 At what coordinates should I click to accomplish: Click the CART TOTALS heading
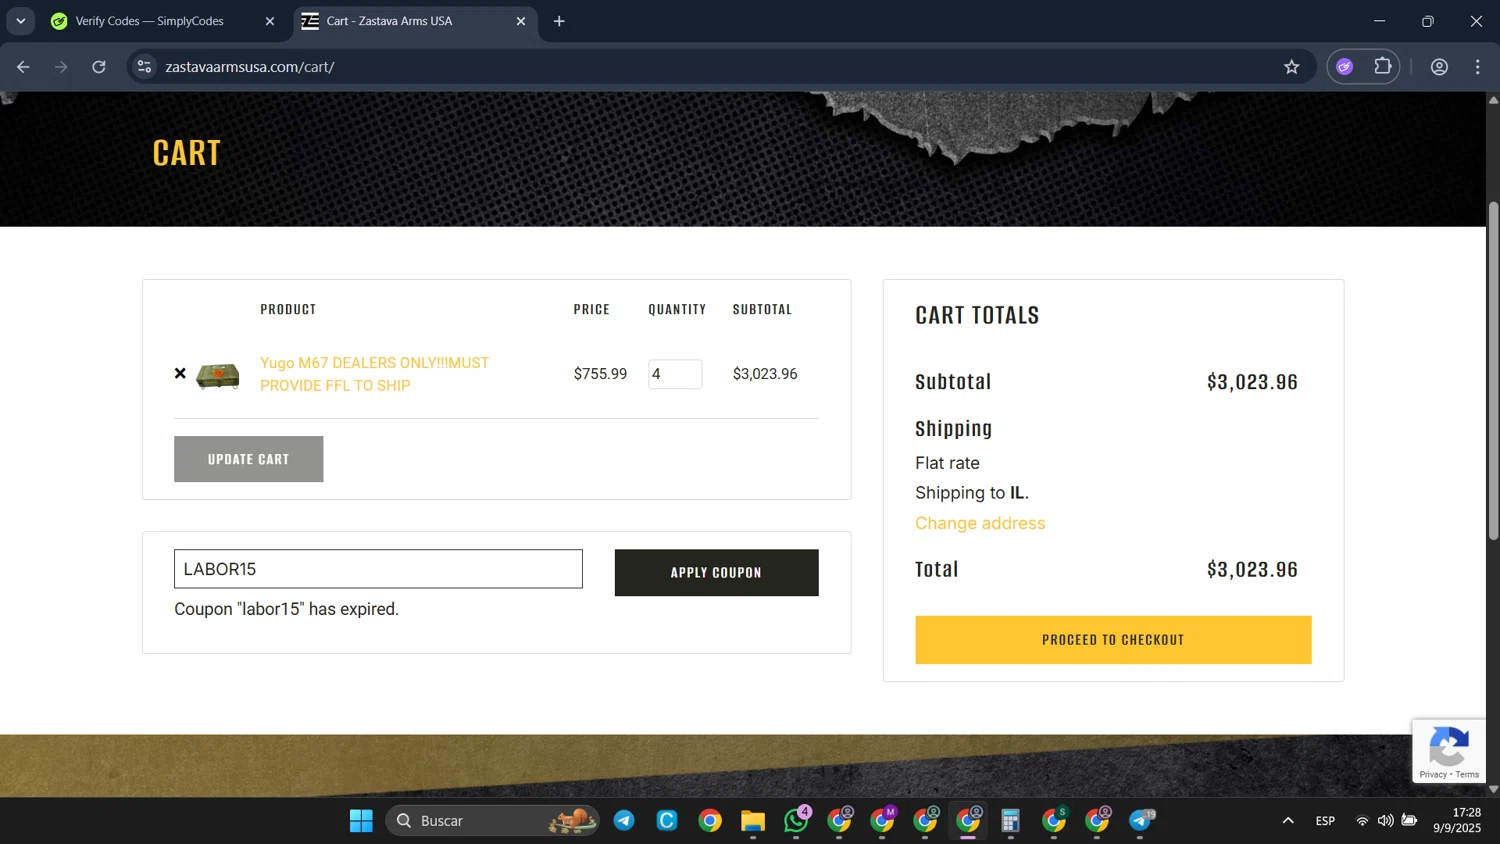[977, 315]
